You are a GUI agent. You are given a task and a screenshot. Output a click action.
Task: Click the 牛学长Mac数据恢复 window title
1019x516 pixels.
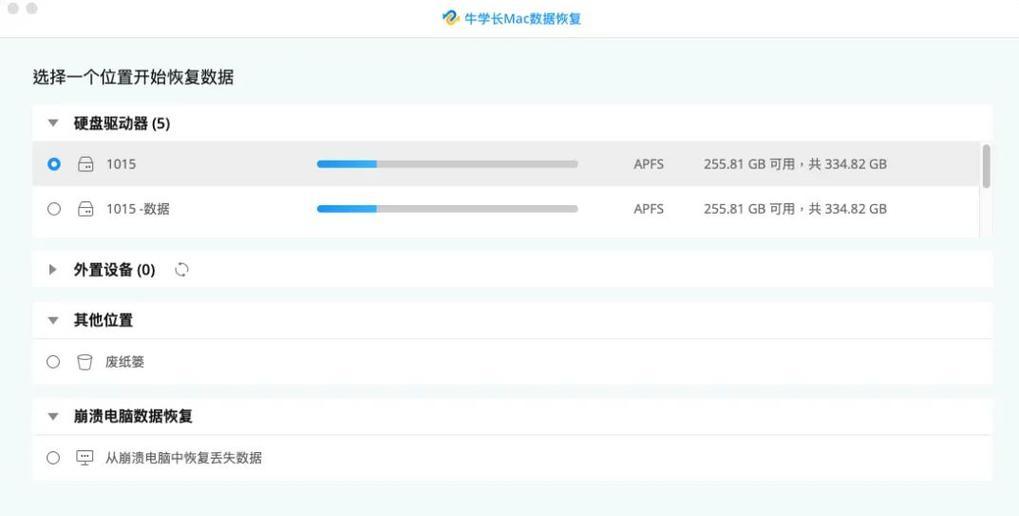pos(522,18)
